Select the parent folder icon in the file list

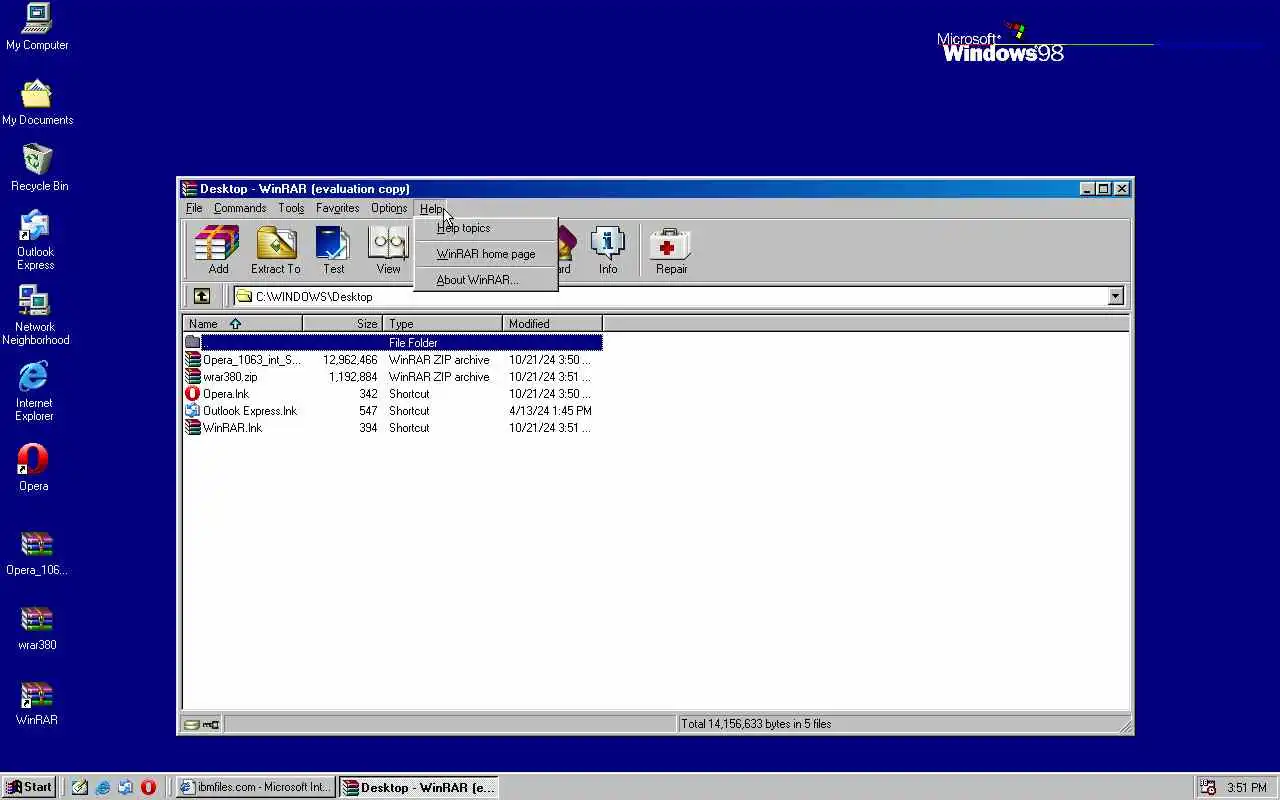point(193,342)
